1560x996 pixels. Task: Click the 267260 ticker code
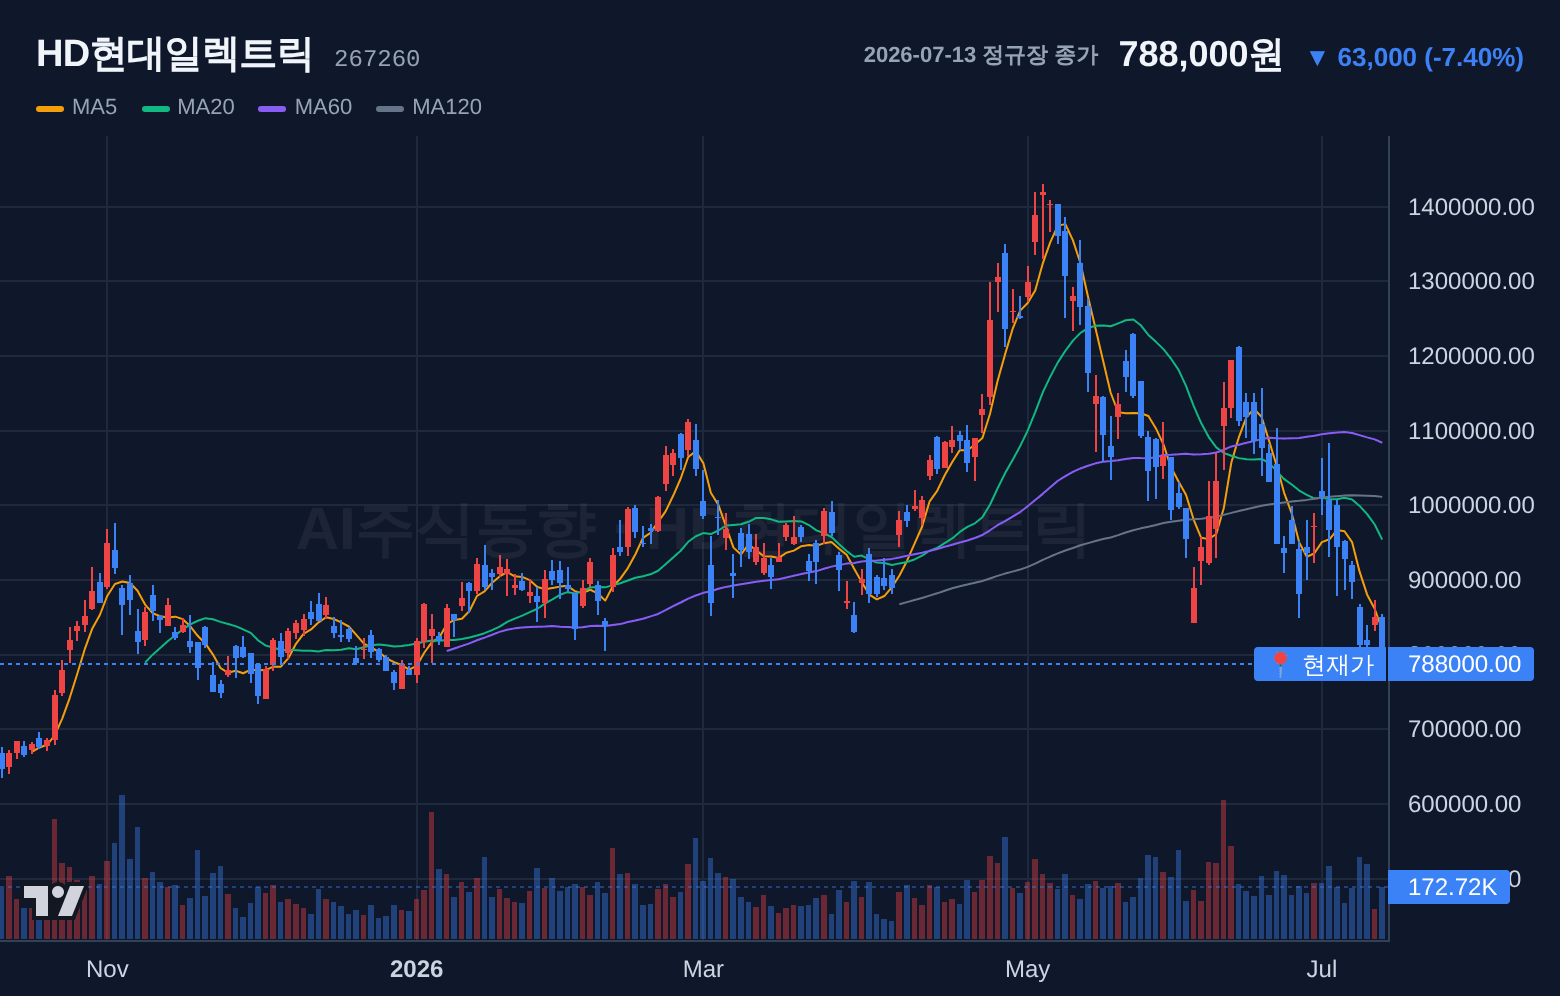click(377, 59)
